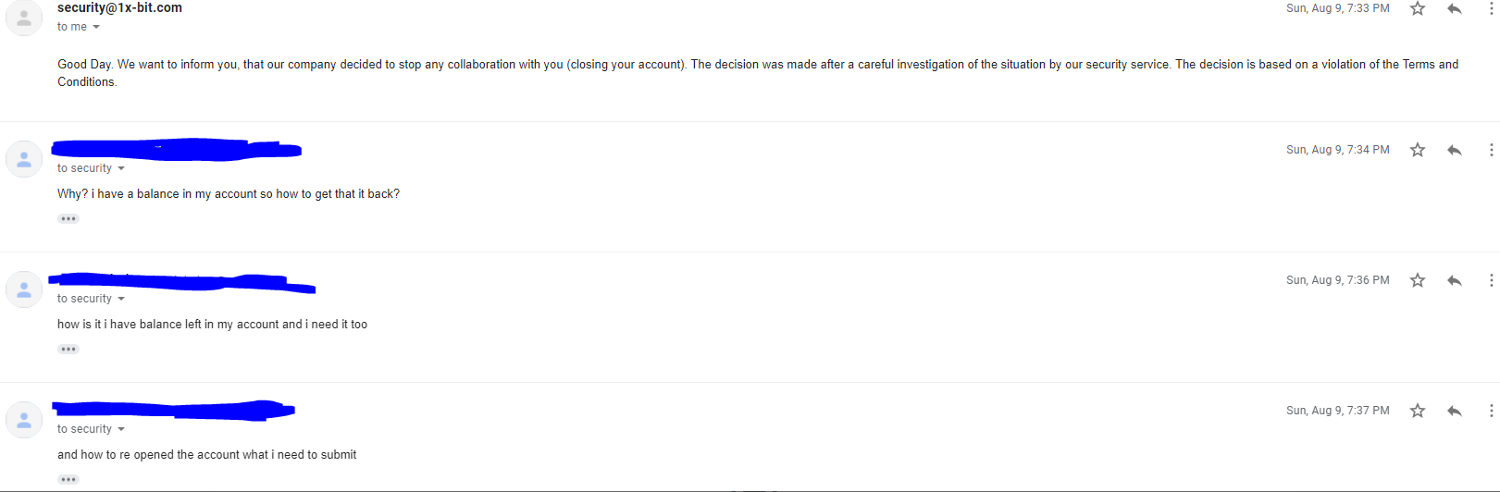Reply to the 7:34 PM message

[x=1455, y=150]
